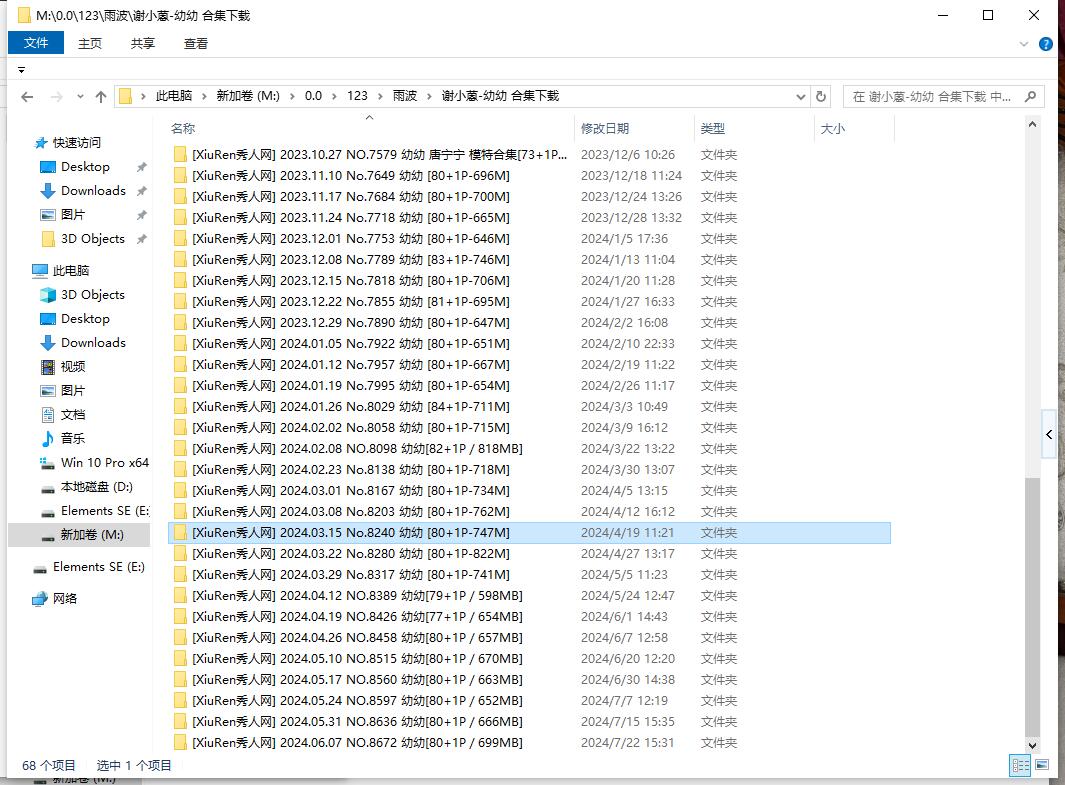Open the recent locations dropdown arrow
This screenshot has width=1065, height=785.
[80, 97]
